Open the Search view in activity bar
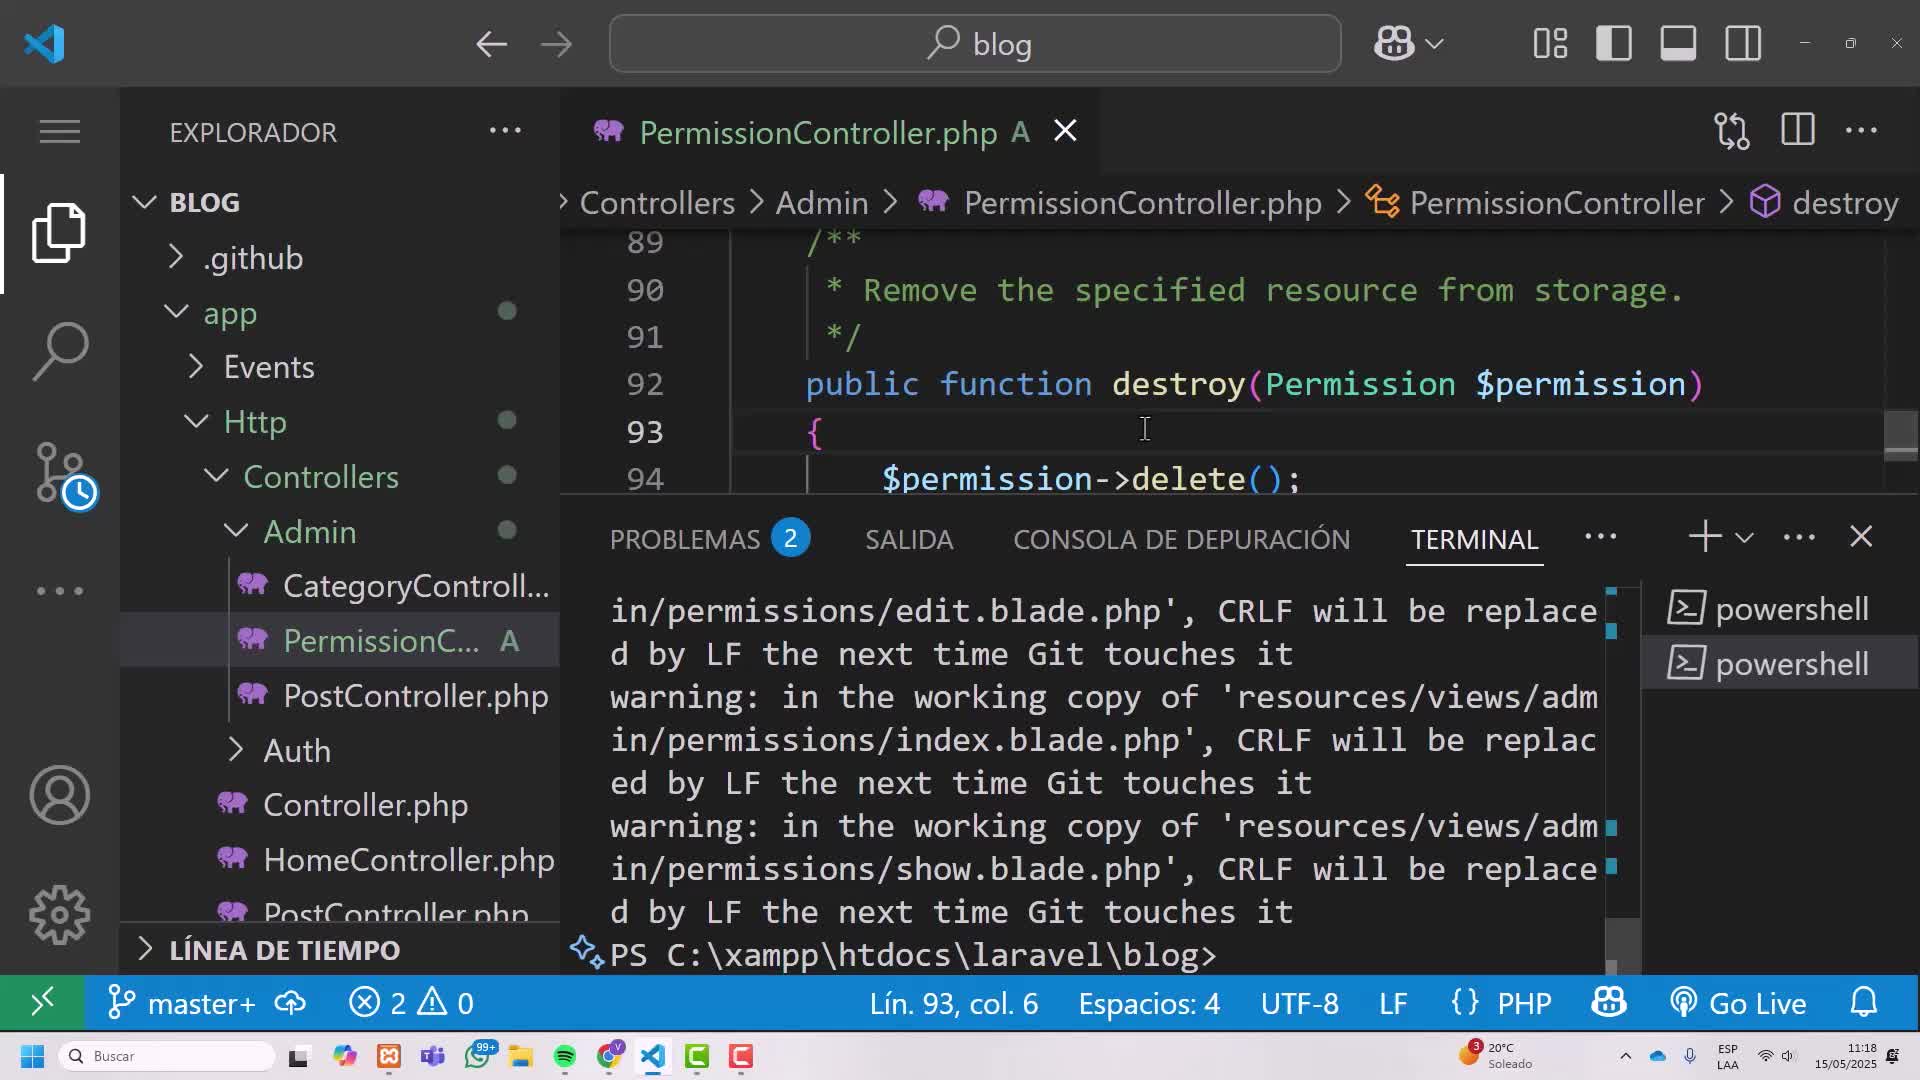Viewport: 1920px width, 1080px height. click(60, 351)
